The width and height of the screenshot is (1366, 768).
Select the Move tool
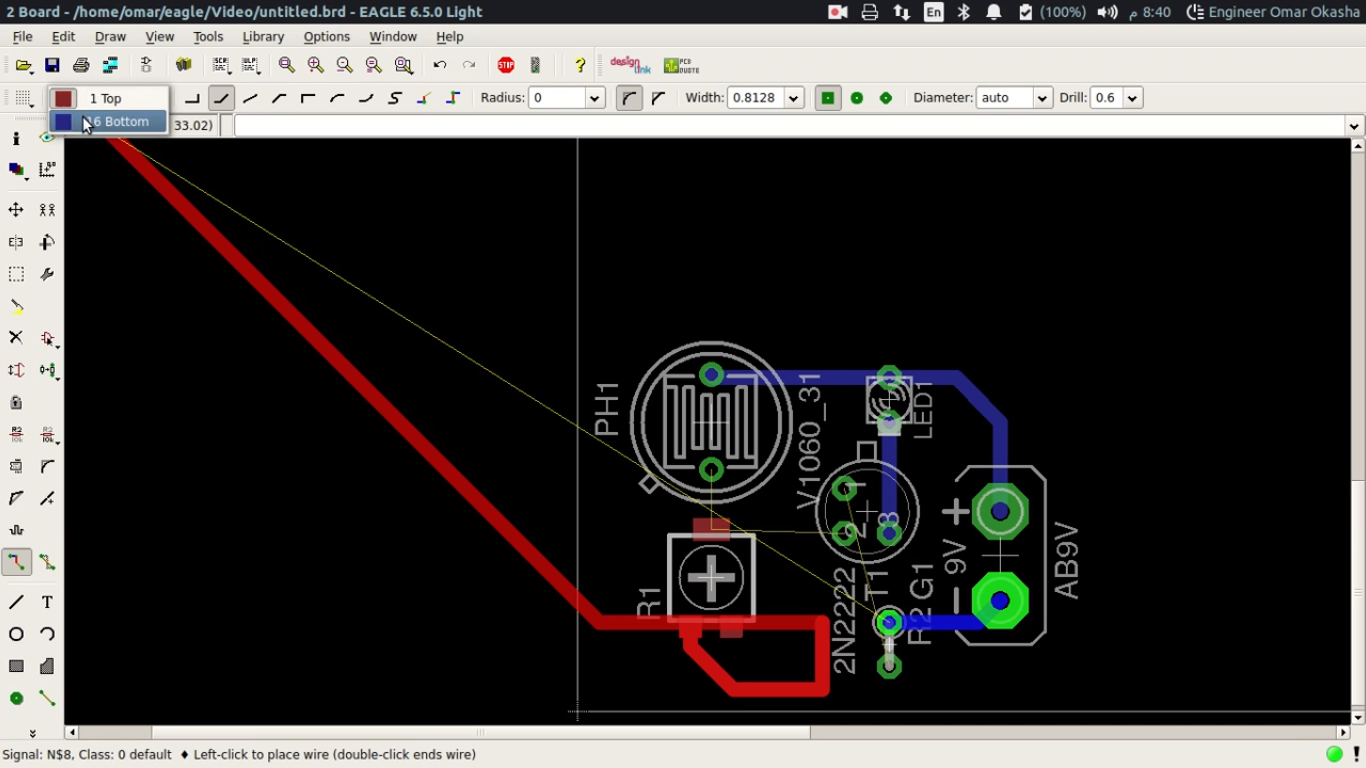click(16, 210)
